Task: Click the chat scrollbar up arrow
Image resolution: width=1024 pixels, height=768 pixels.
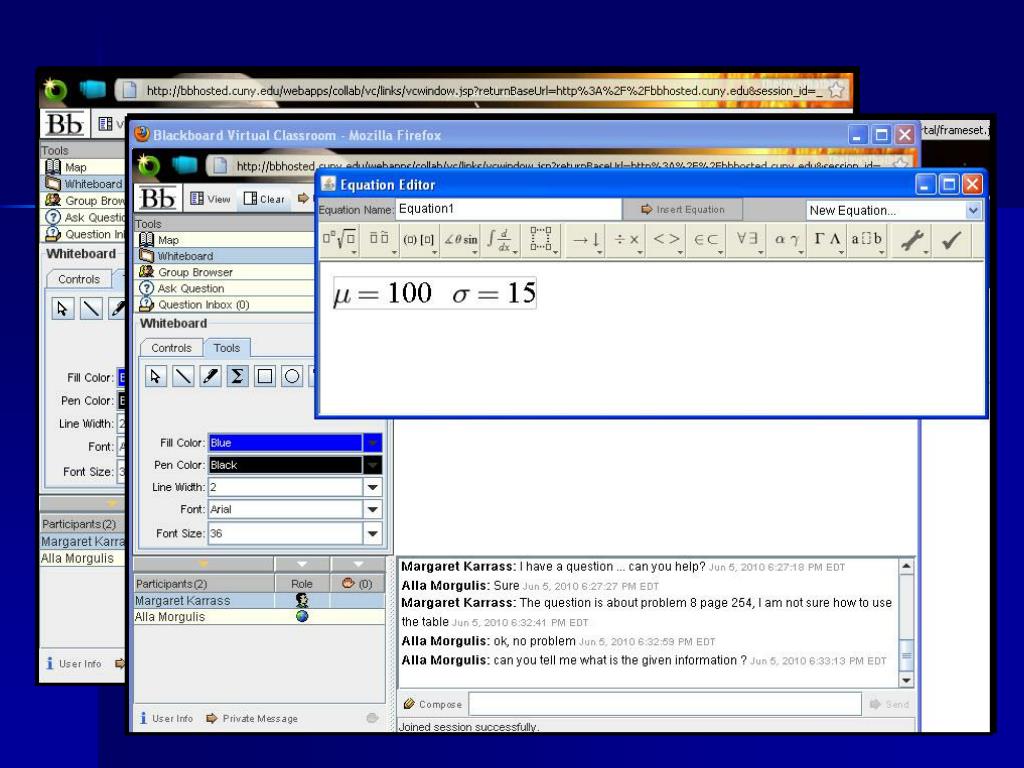Action: click(x=906, y=566)
